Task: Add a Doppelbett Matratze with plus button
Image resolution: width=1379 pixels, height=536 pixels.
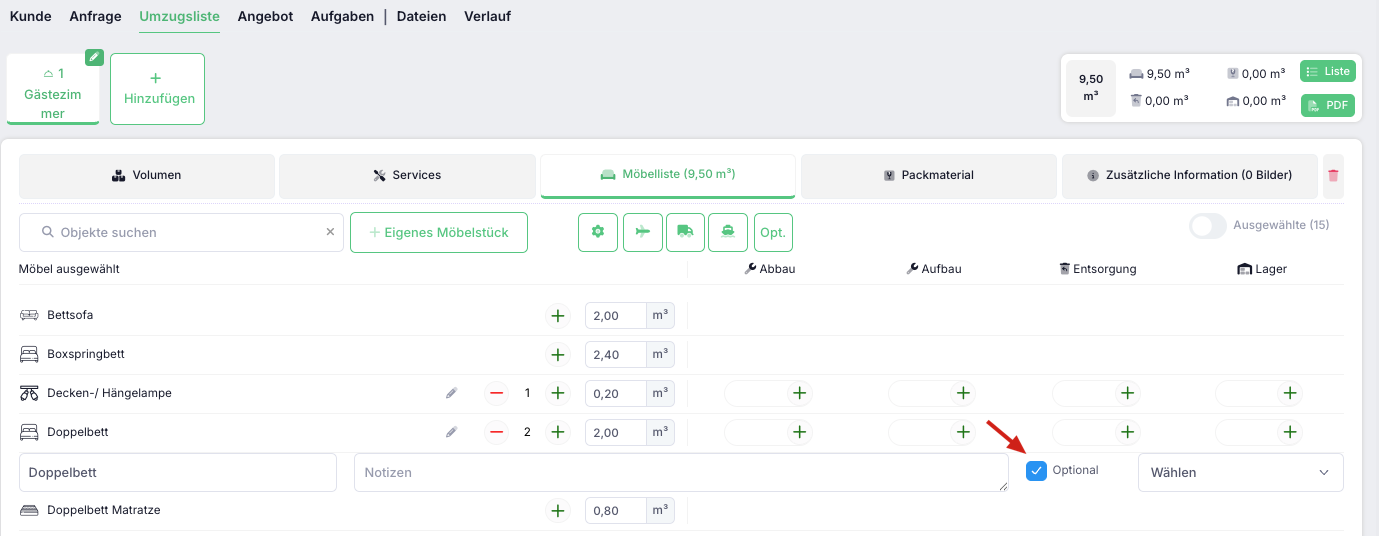Action: point(557,511)
